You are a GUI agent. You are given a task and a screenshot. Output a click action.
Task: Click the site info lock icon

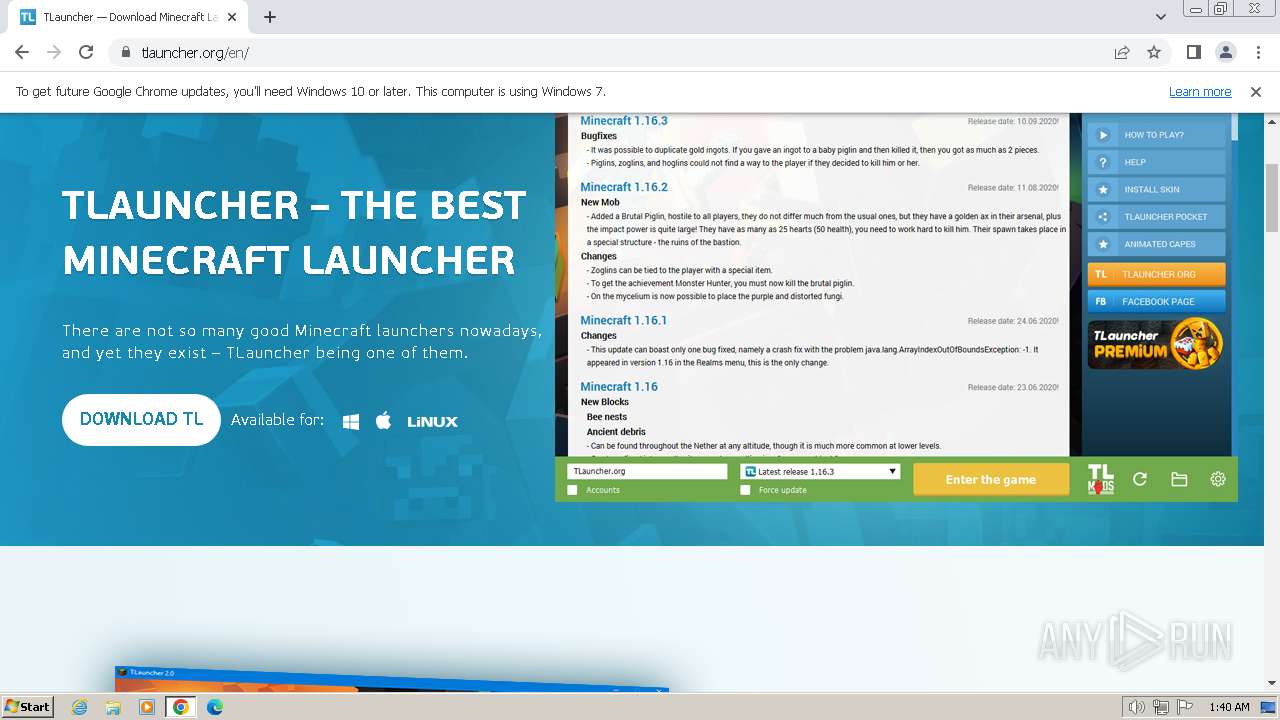tap(126, 52)
